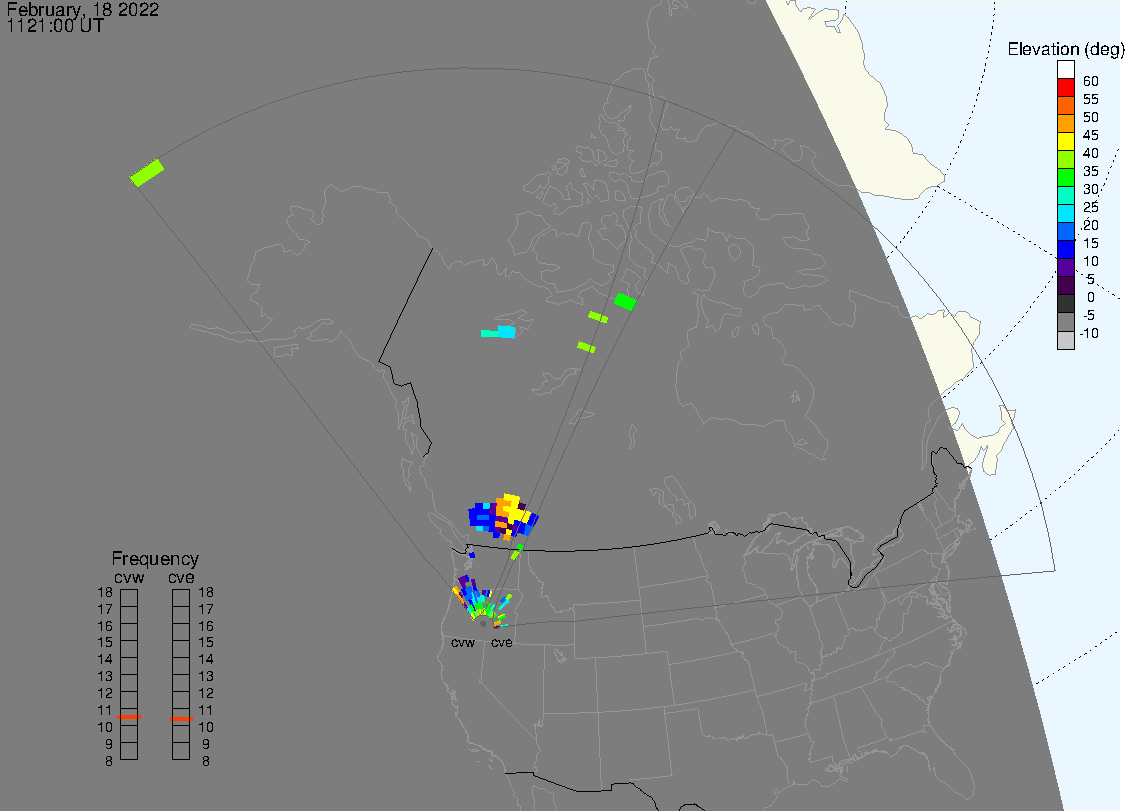Pick the white swatch atop the elevation bar
This screenshot has height=811, width=1125.
(1065, 70)
